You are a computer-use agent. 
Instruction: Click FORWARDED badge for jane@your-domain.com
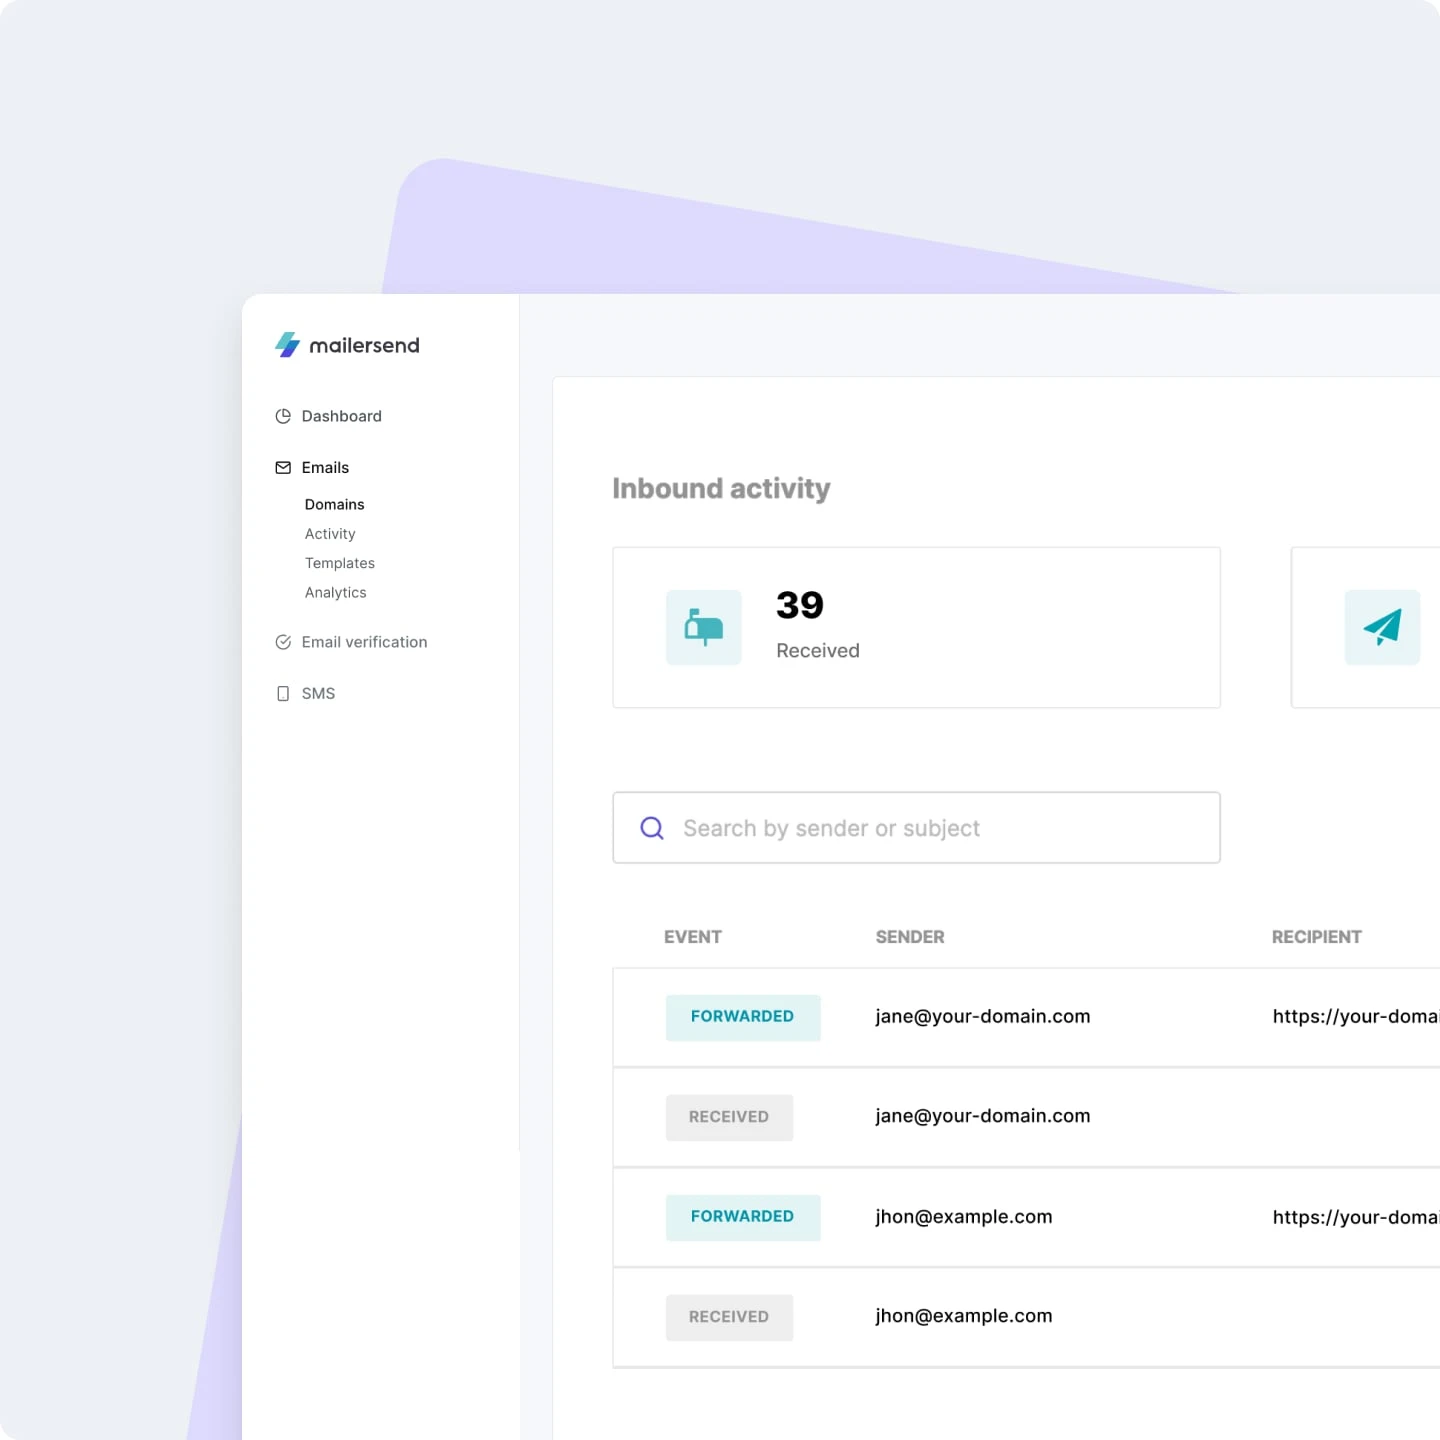coord(743,1017)
